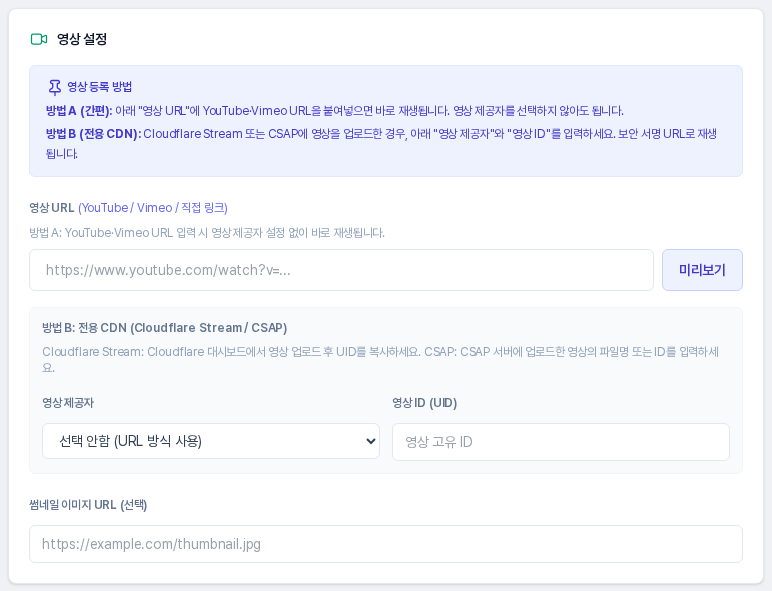
Task: Click the 방법 B (전용 CDN) description text
Action: point(381,143)
